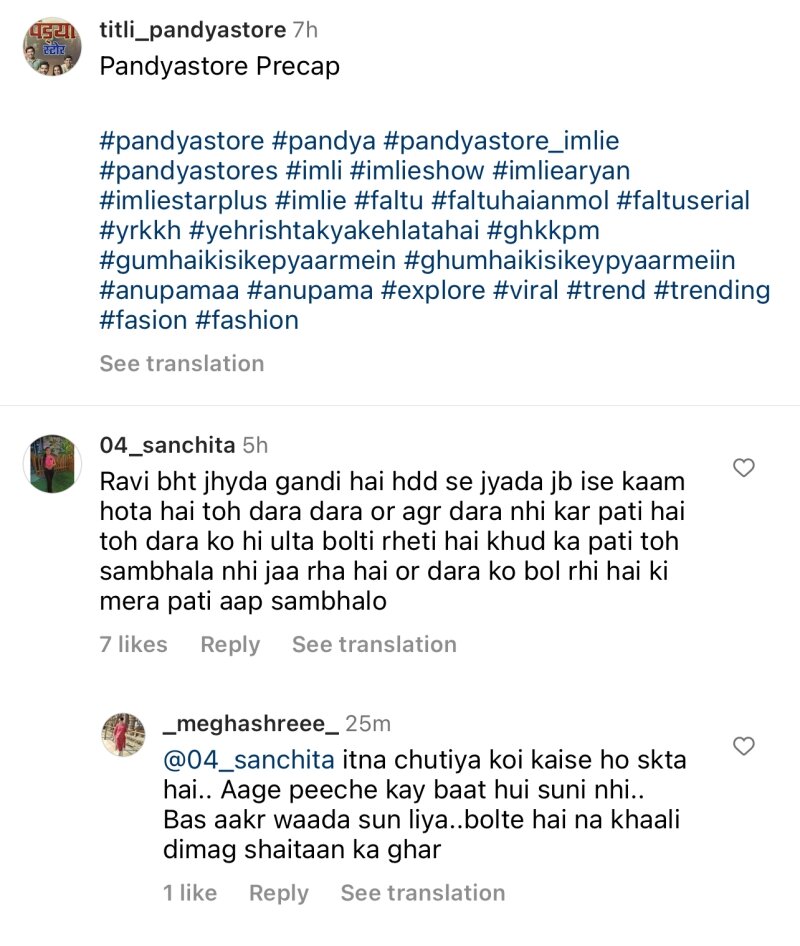
Task: Reply to 04_sanchita's comment
Action: [230, 644]
